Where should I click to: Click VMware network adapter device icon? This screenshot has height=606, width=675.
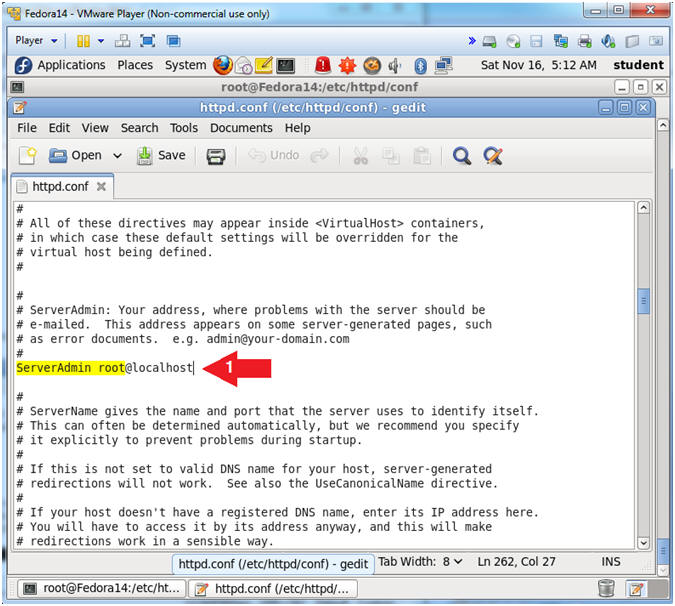click(x=560, y=41)
